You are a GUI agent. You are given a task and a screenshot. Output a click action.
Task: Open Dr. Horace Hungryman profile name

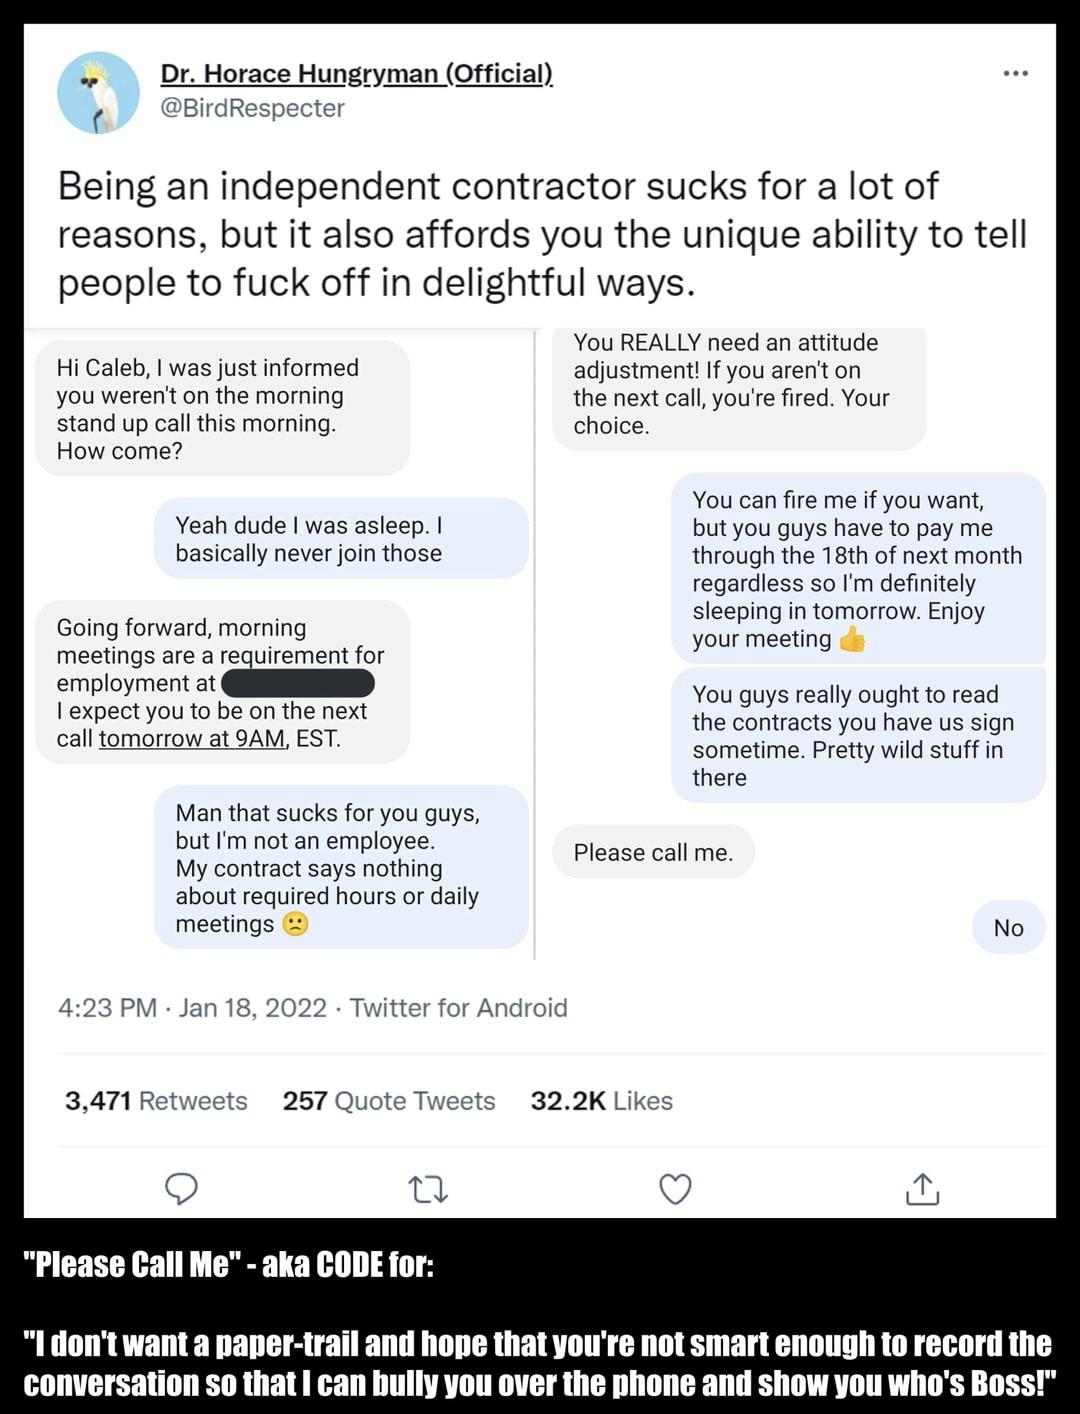click(x=356, y=74)
